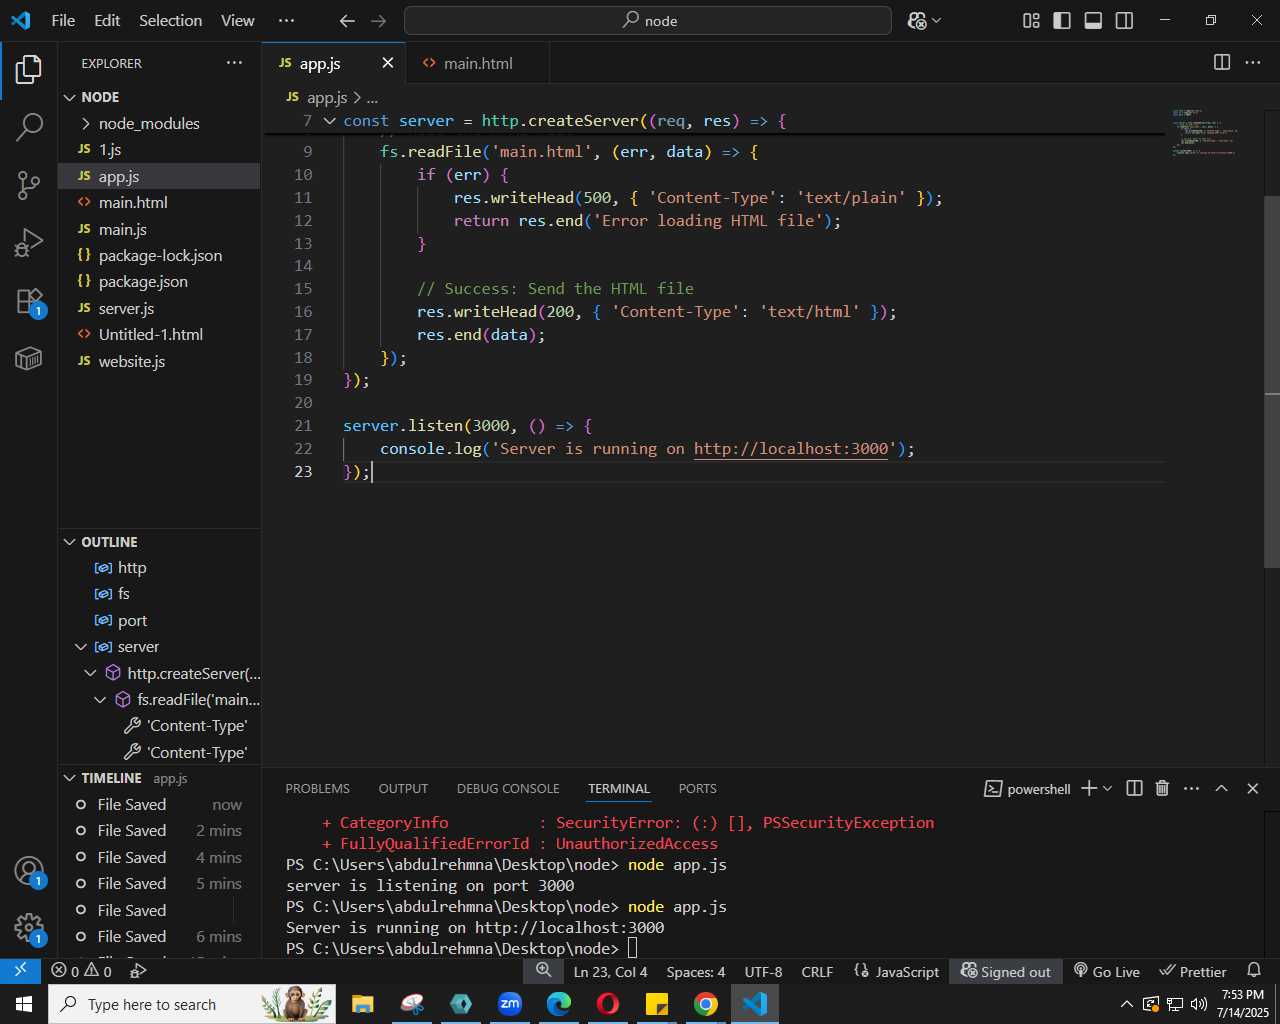The image size is (1280, 1024).
Task: Open the Selection menu
Action: coord(170,20)
